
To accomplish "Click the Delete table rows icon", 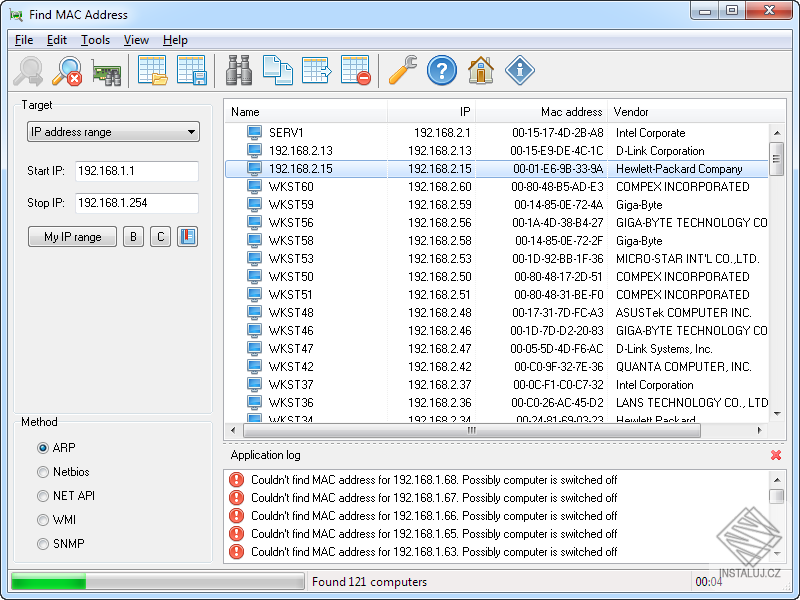I will pos(356,70).
